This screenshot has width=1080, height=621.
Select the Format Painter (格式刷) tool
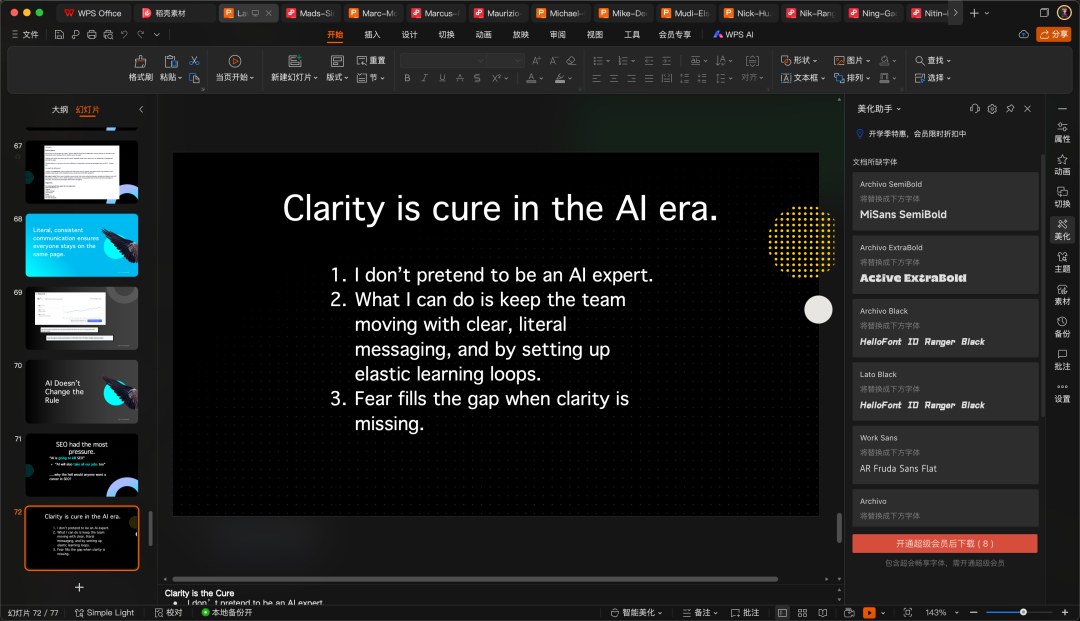point(141,68)
